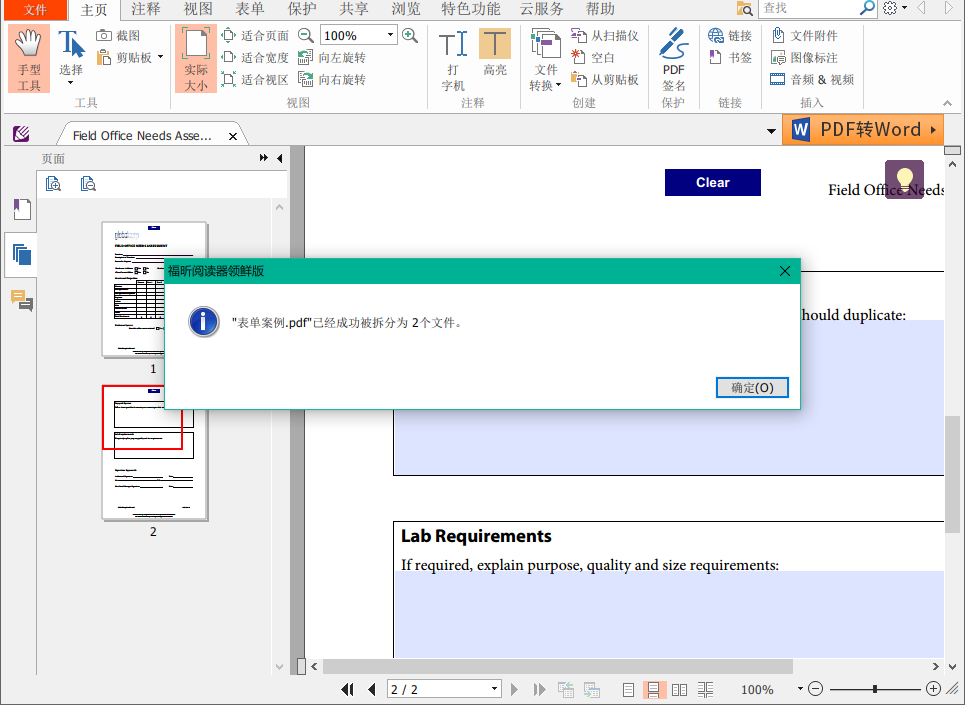Toggle Actual Size (实际大小) view
Viewport: 965px width, 705px height.
(196, 60)
